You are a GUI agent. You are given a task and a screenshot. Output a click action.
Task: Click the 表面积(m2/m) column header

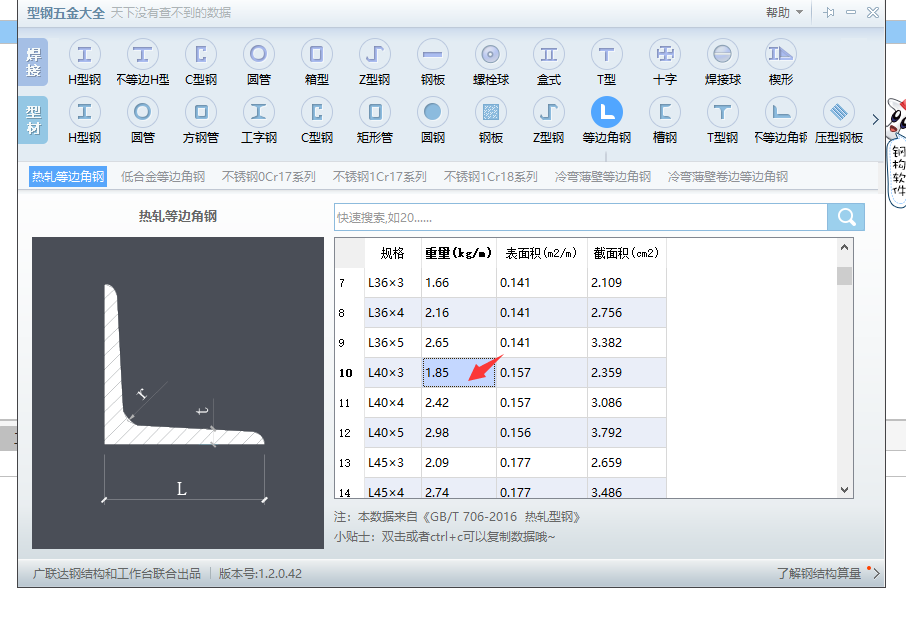coord(541,253)
